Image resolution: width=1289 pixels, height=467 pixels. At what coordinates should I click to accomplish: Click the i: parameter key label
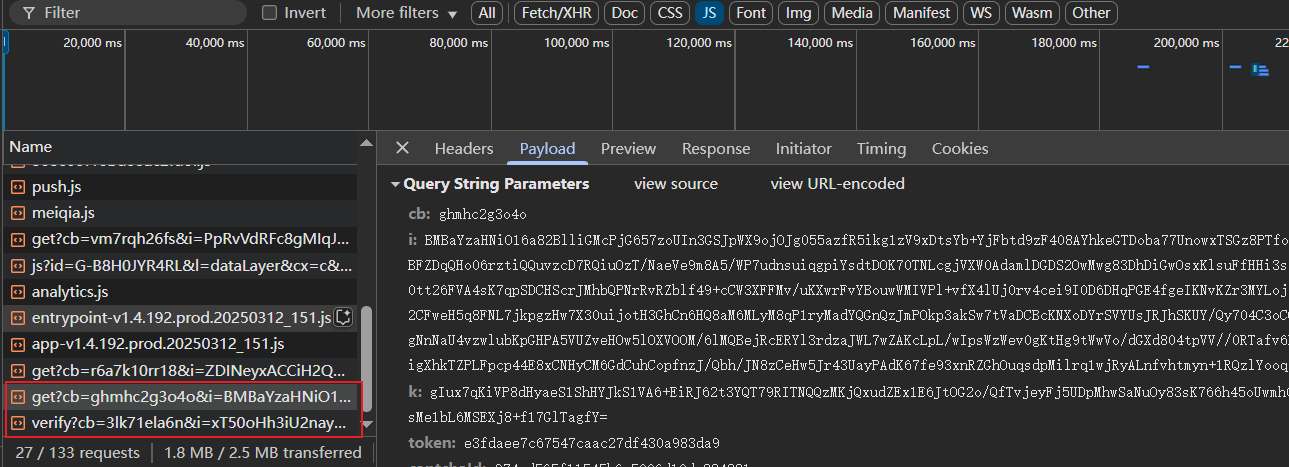click(412, 240)
